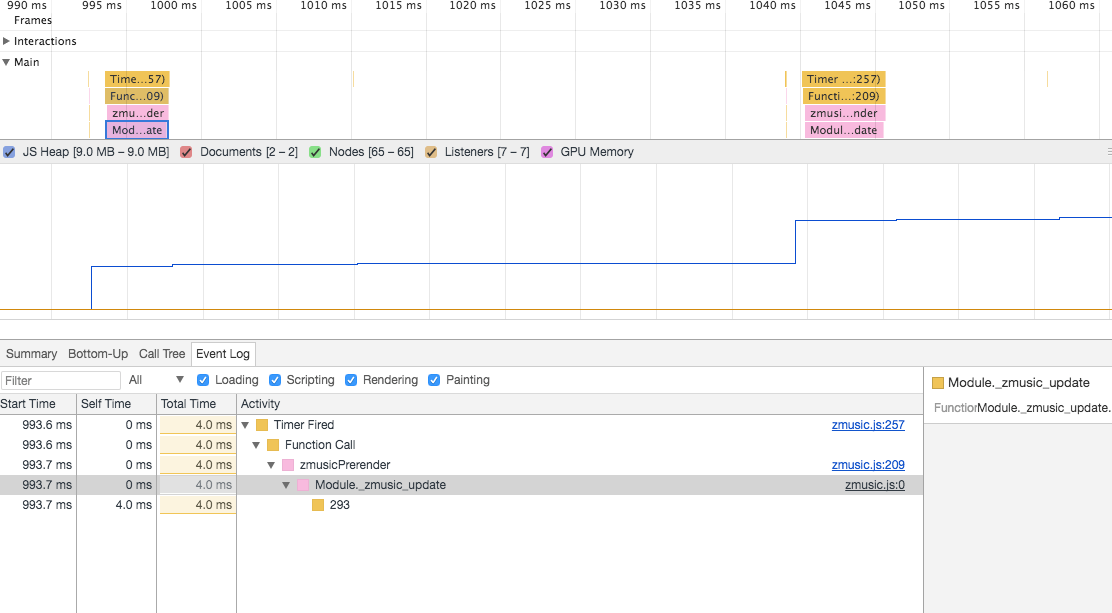Image resolution: width=1112 pixels, height=613 pixels.
Task: Click the Funci...209 yellow block
Action: [841, 95]
